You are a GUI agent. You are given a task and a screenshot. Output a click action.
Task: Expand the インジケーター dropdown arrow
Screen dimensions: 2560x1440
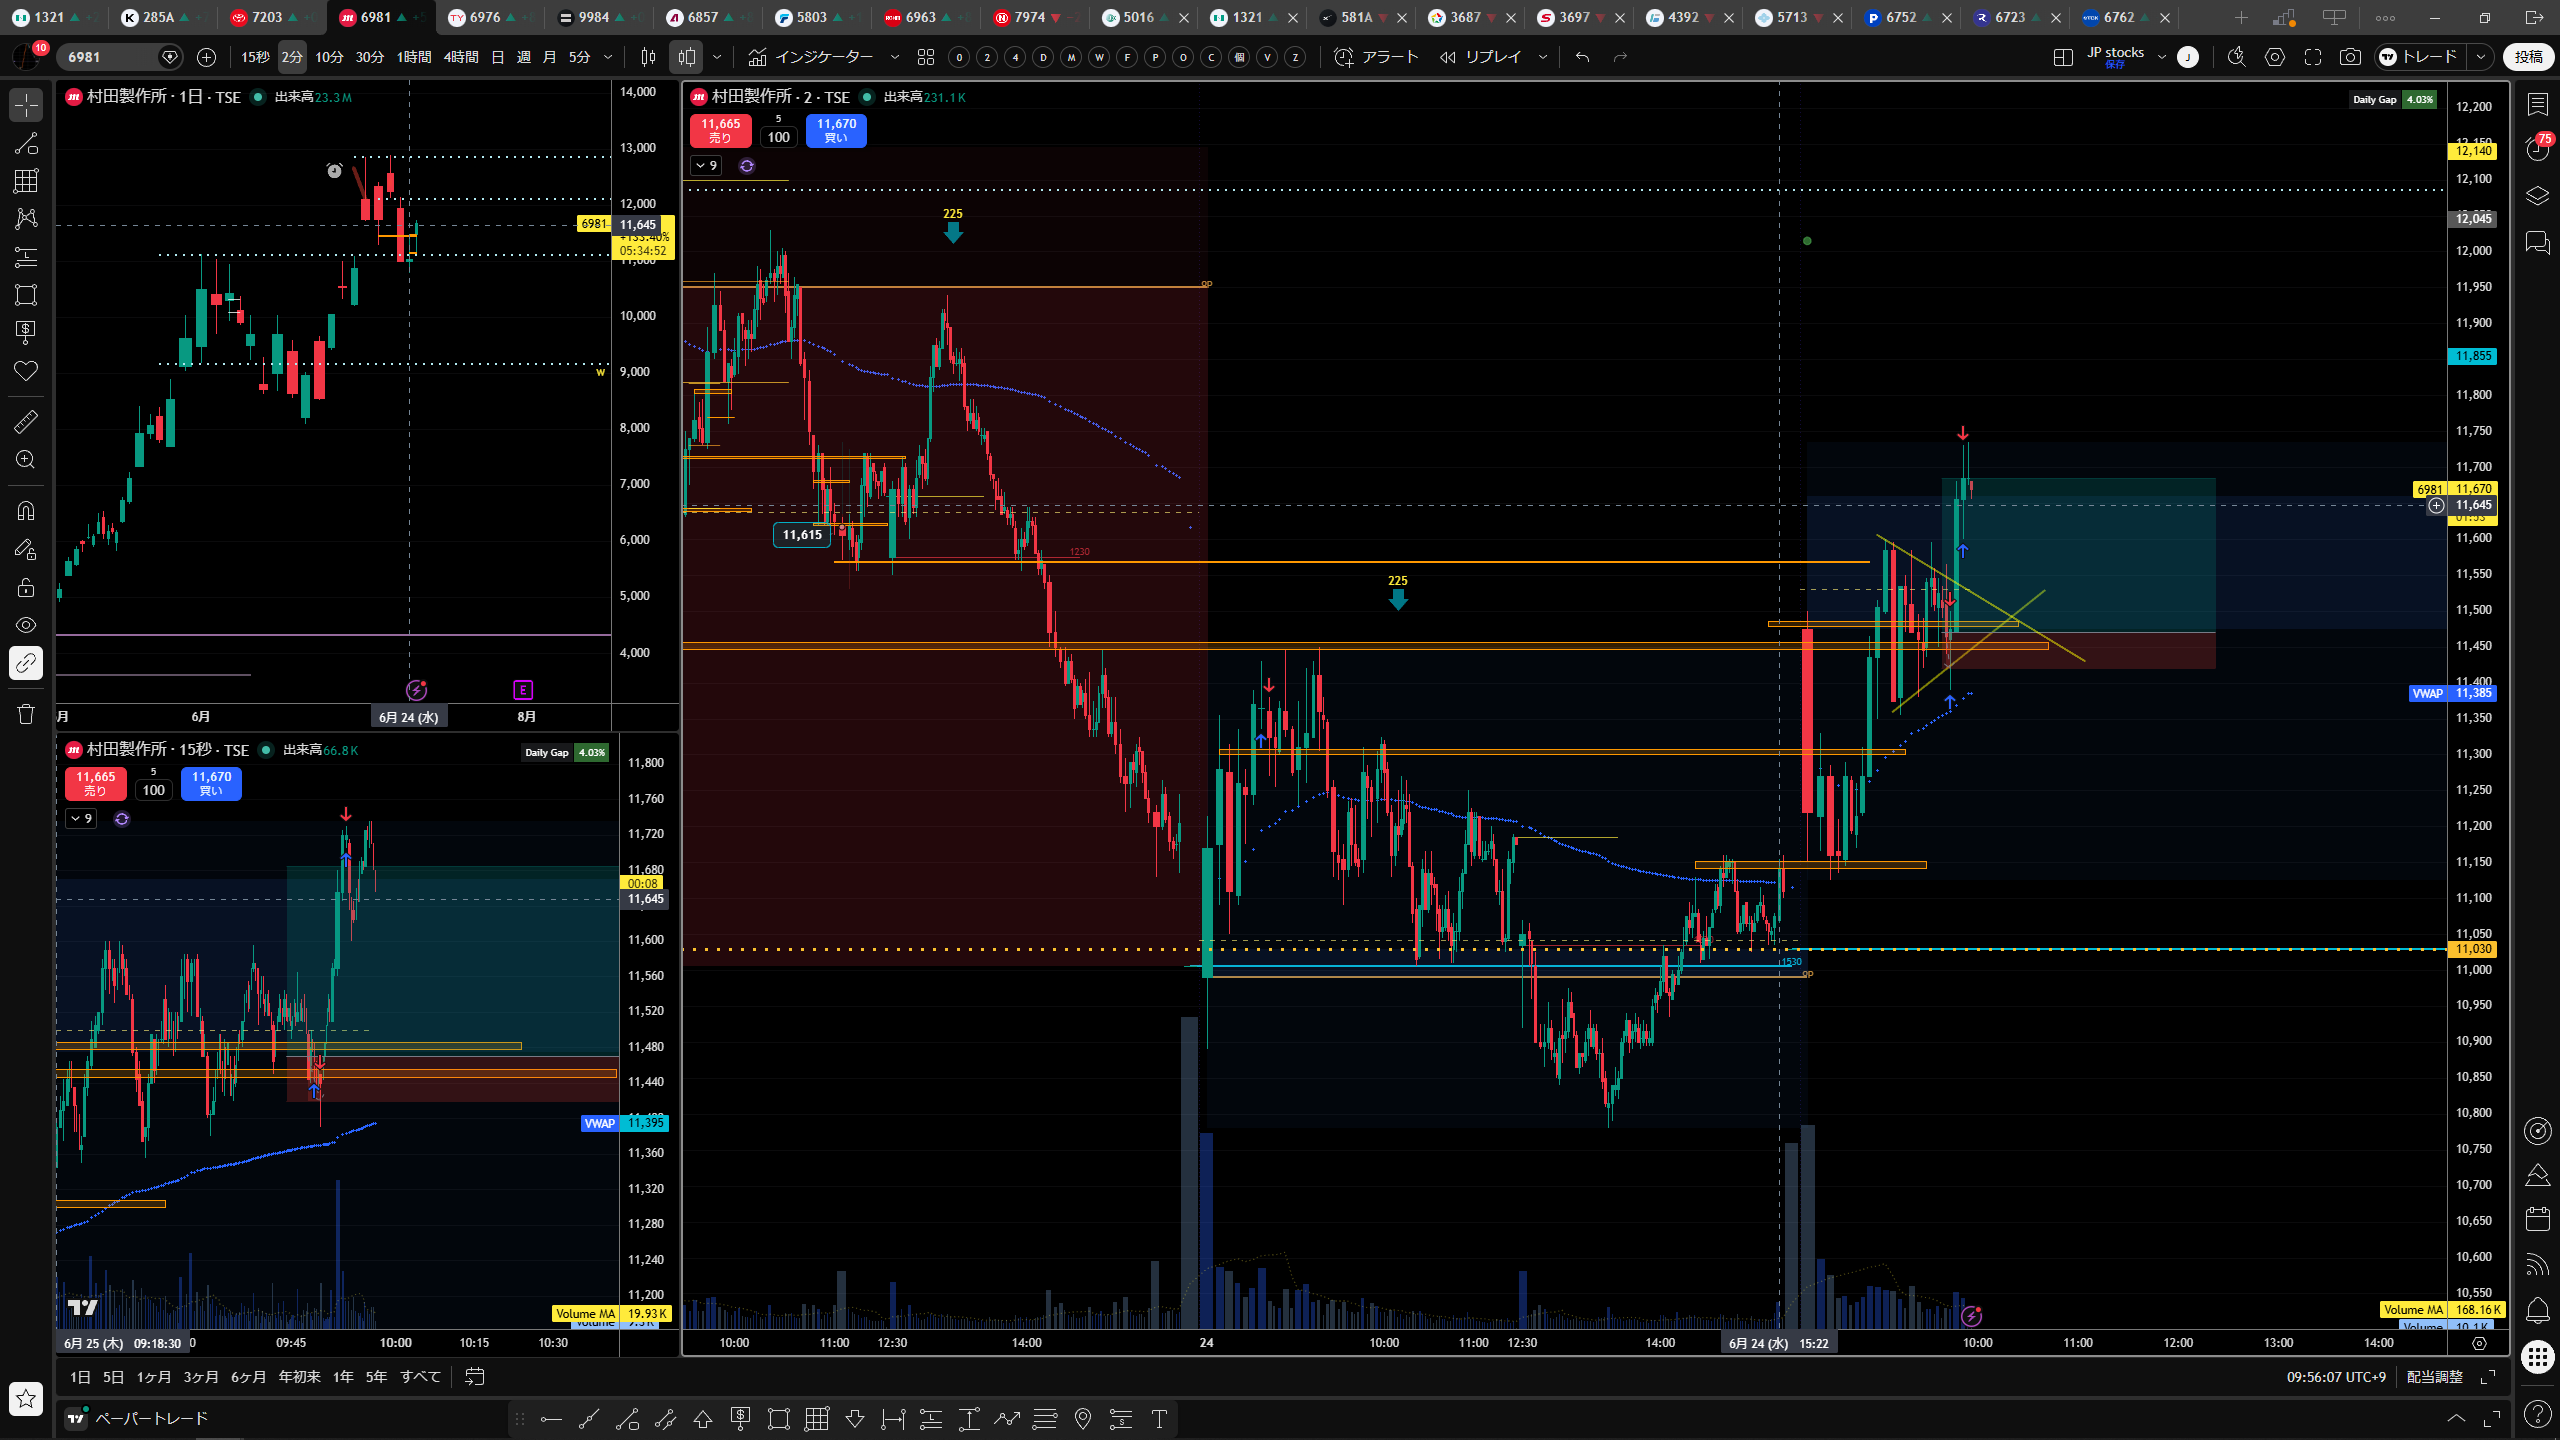[894, 57]
